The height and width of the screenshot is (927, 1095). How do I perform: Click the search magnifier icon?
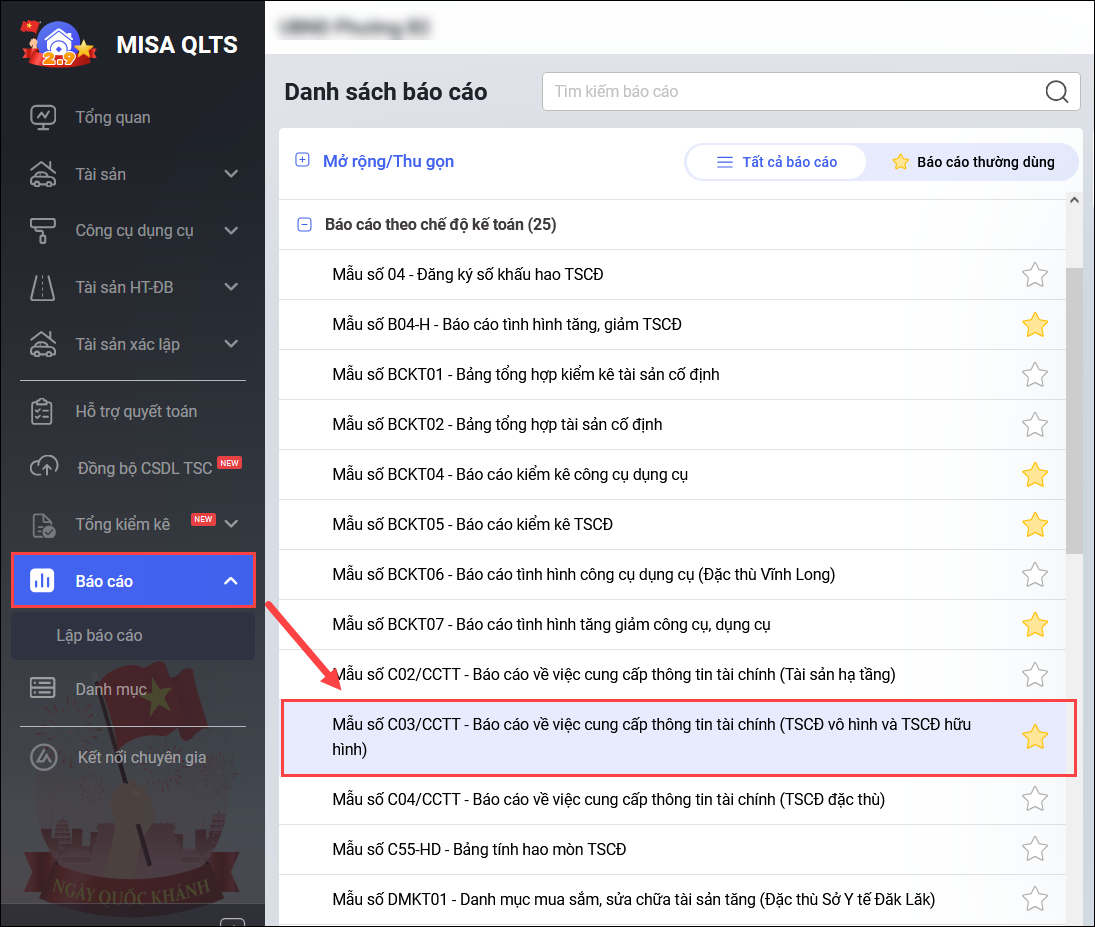point(1056,92)
